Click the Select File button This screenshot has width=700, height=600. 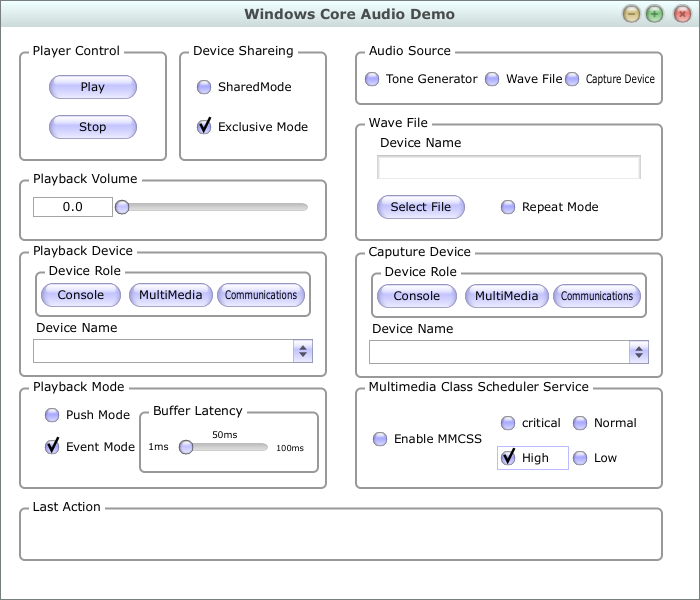pyautogui.click(x=420, y=207)
